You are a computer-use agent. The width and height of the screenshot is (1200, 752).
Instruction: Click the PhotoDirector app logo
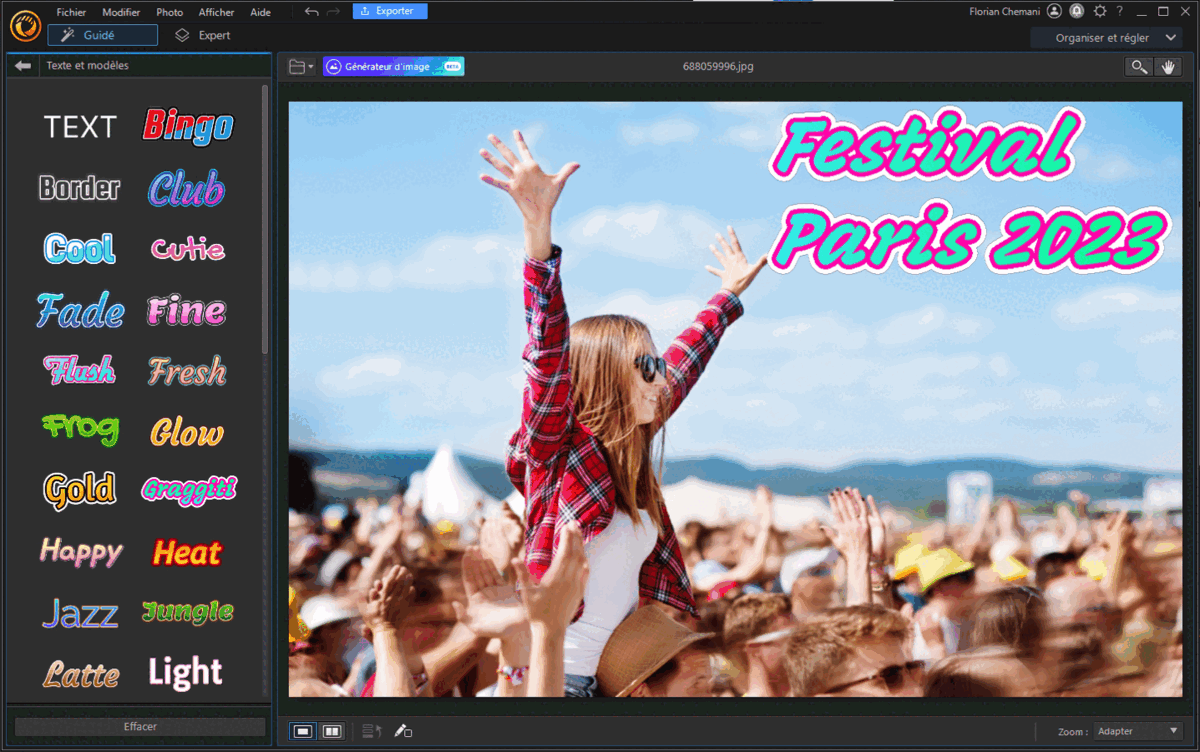coord(26,24)
